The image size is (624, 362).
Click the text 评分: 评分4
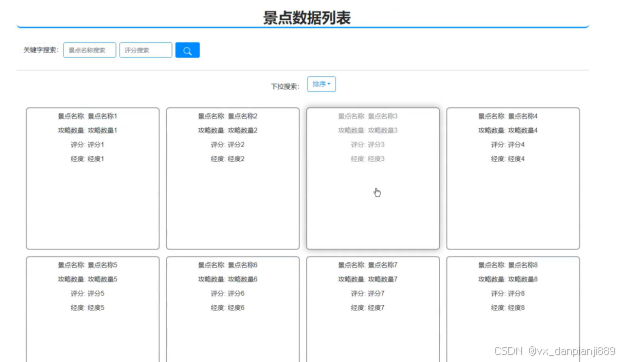508,145
